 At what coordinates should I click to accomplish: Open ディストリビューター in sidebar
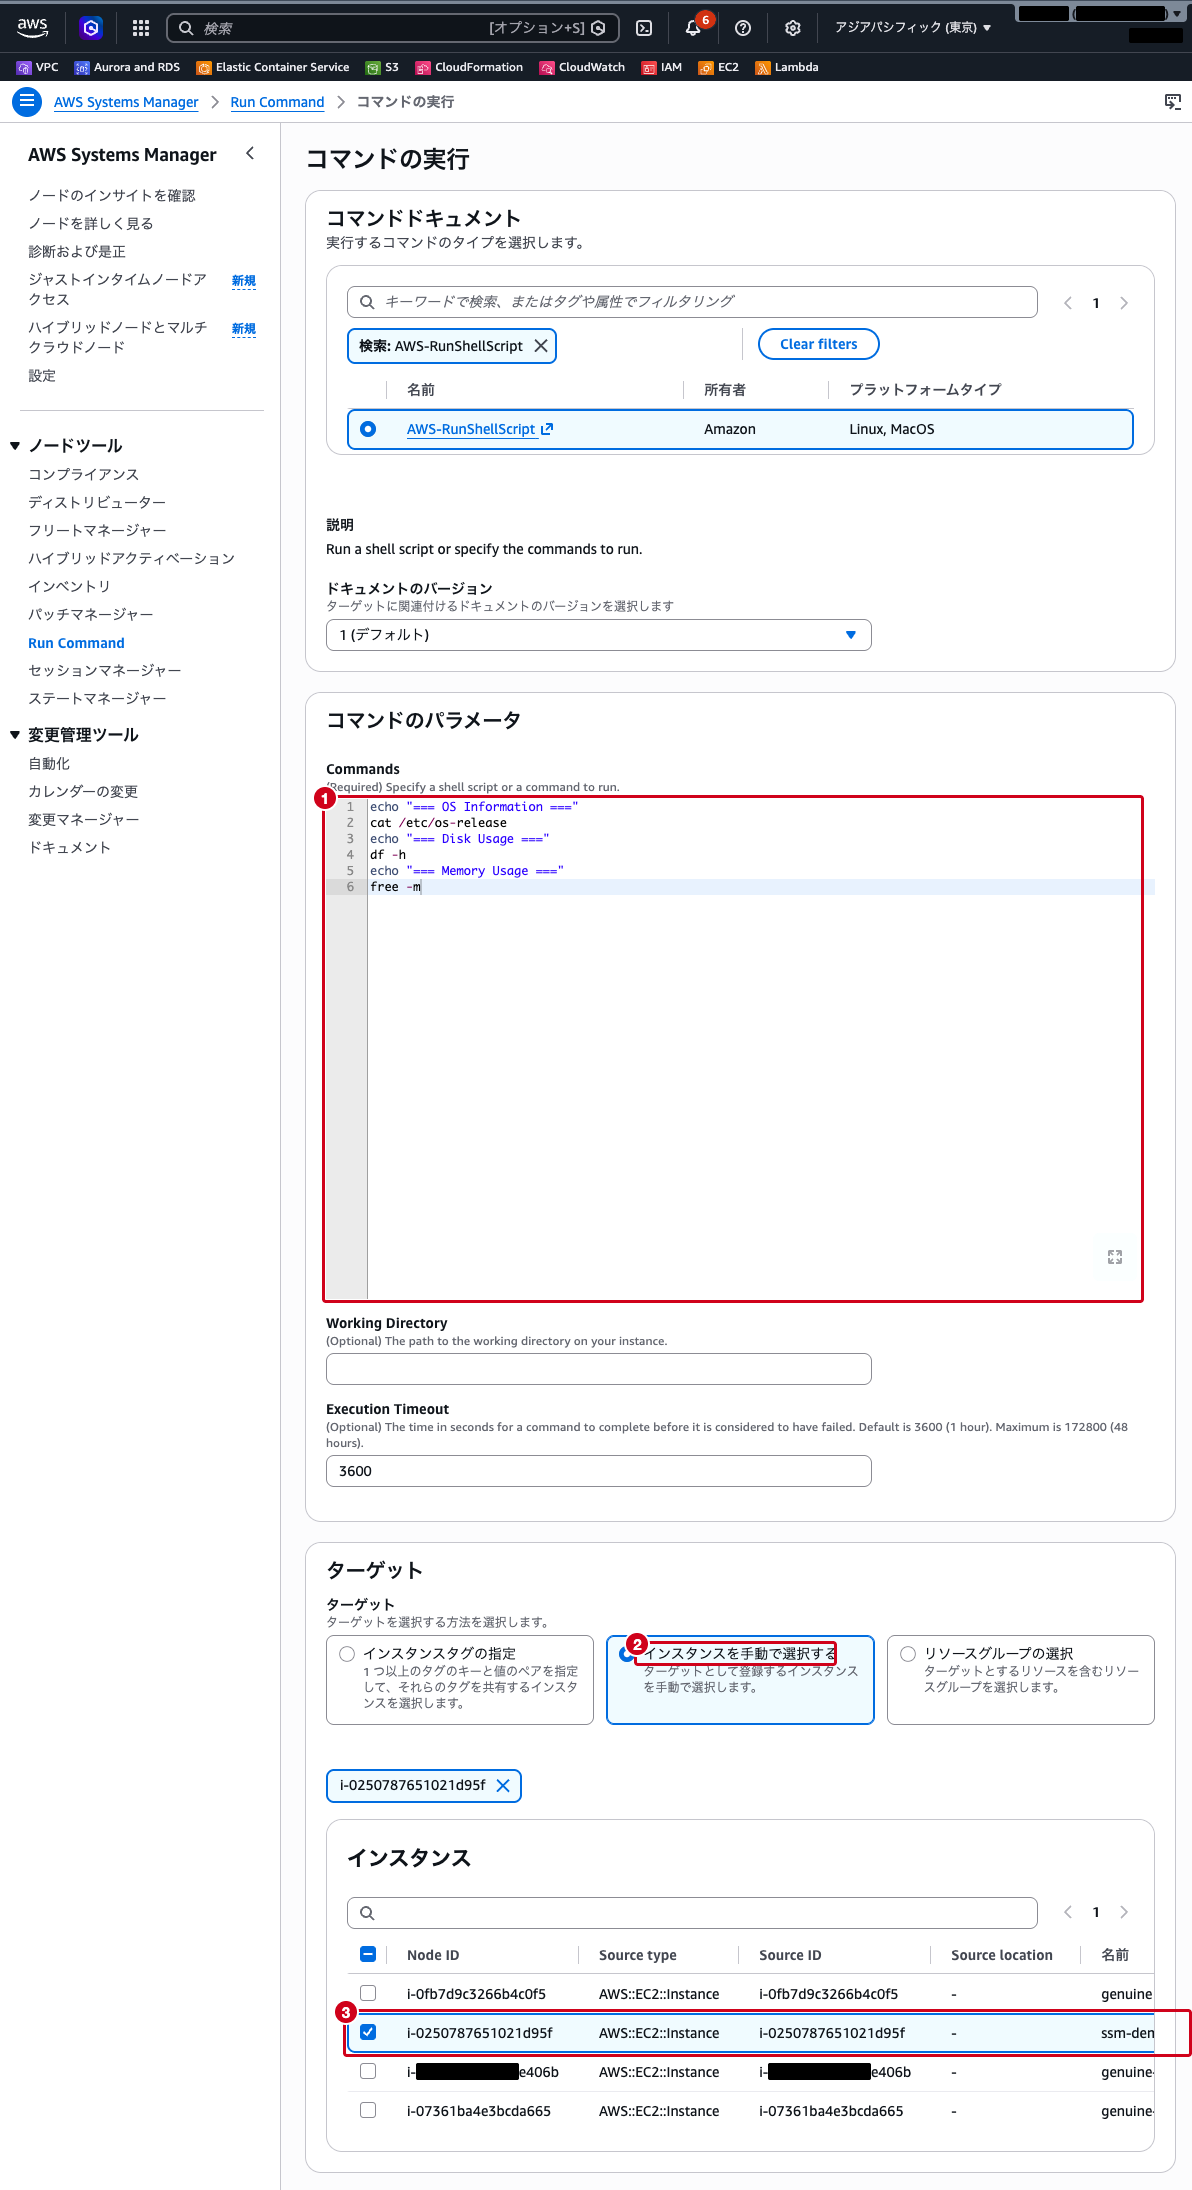point(97,502)
